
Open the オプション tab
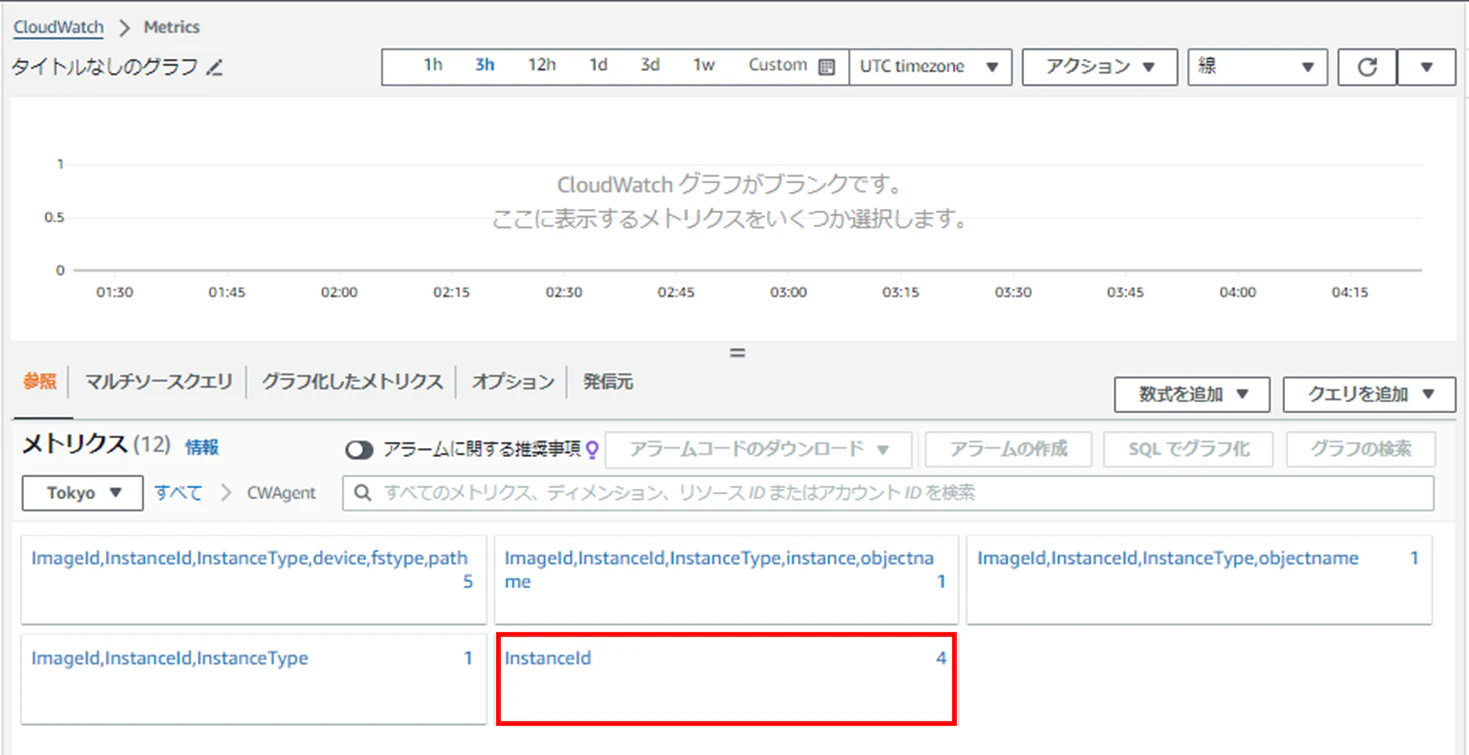pyautogui.click(x=512, y=382)
